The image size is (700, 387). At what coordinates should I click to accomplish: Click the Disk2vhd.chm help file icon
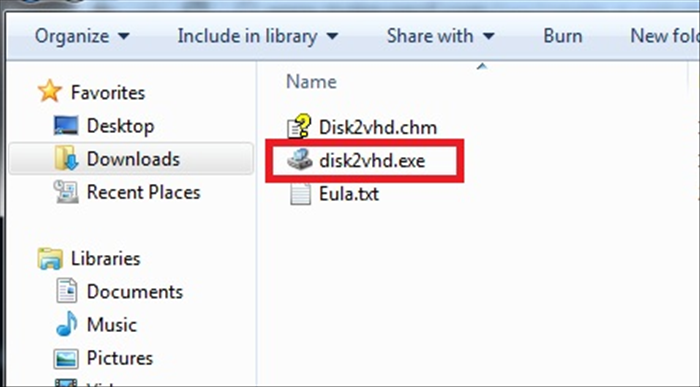[299, 127]
